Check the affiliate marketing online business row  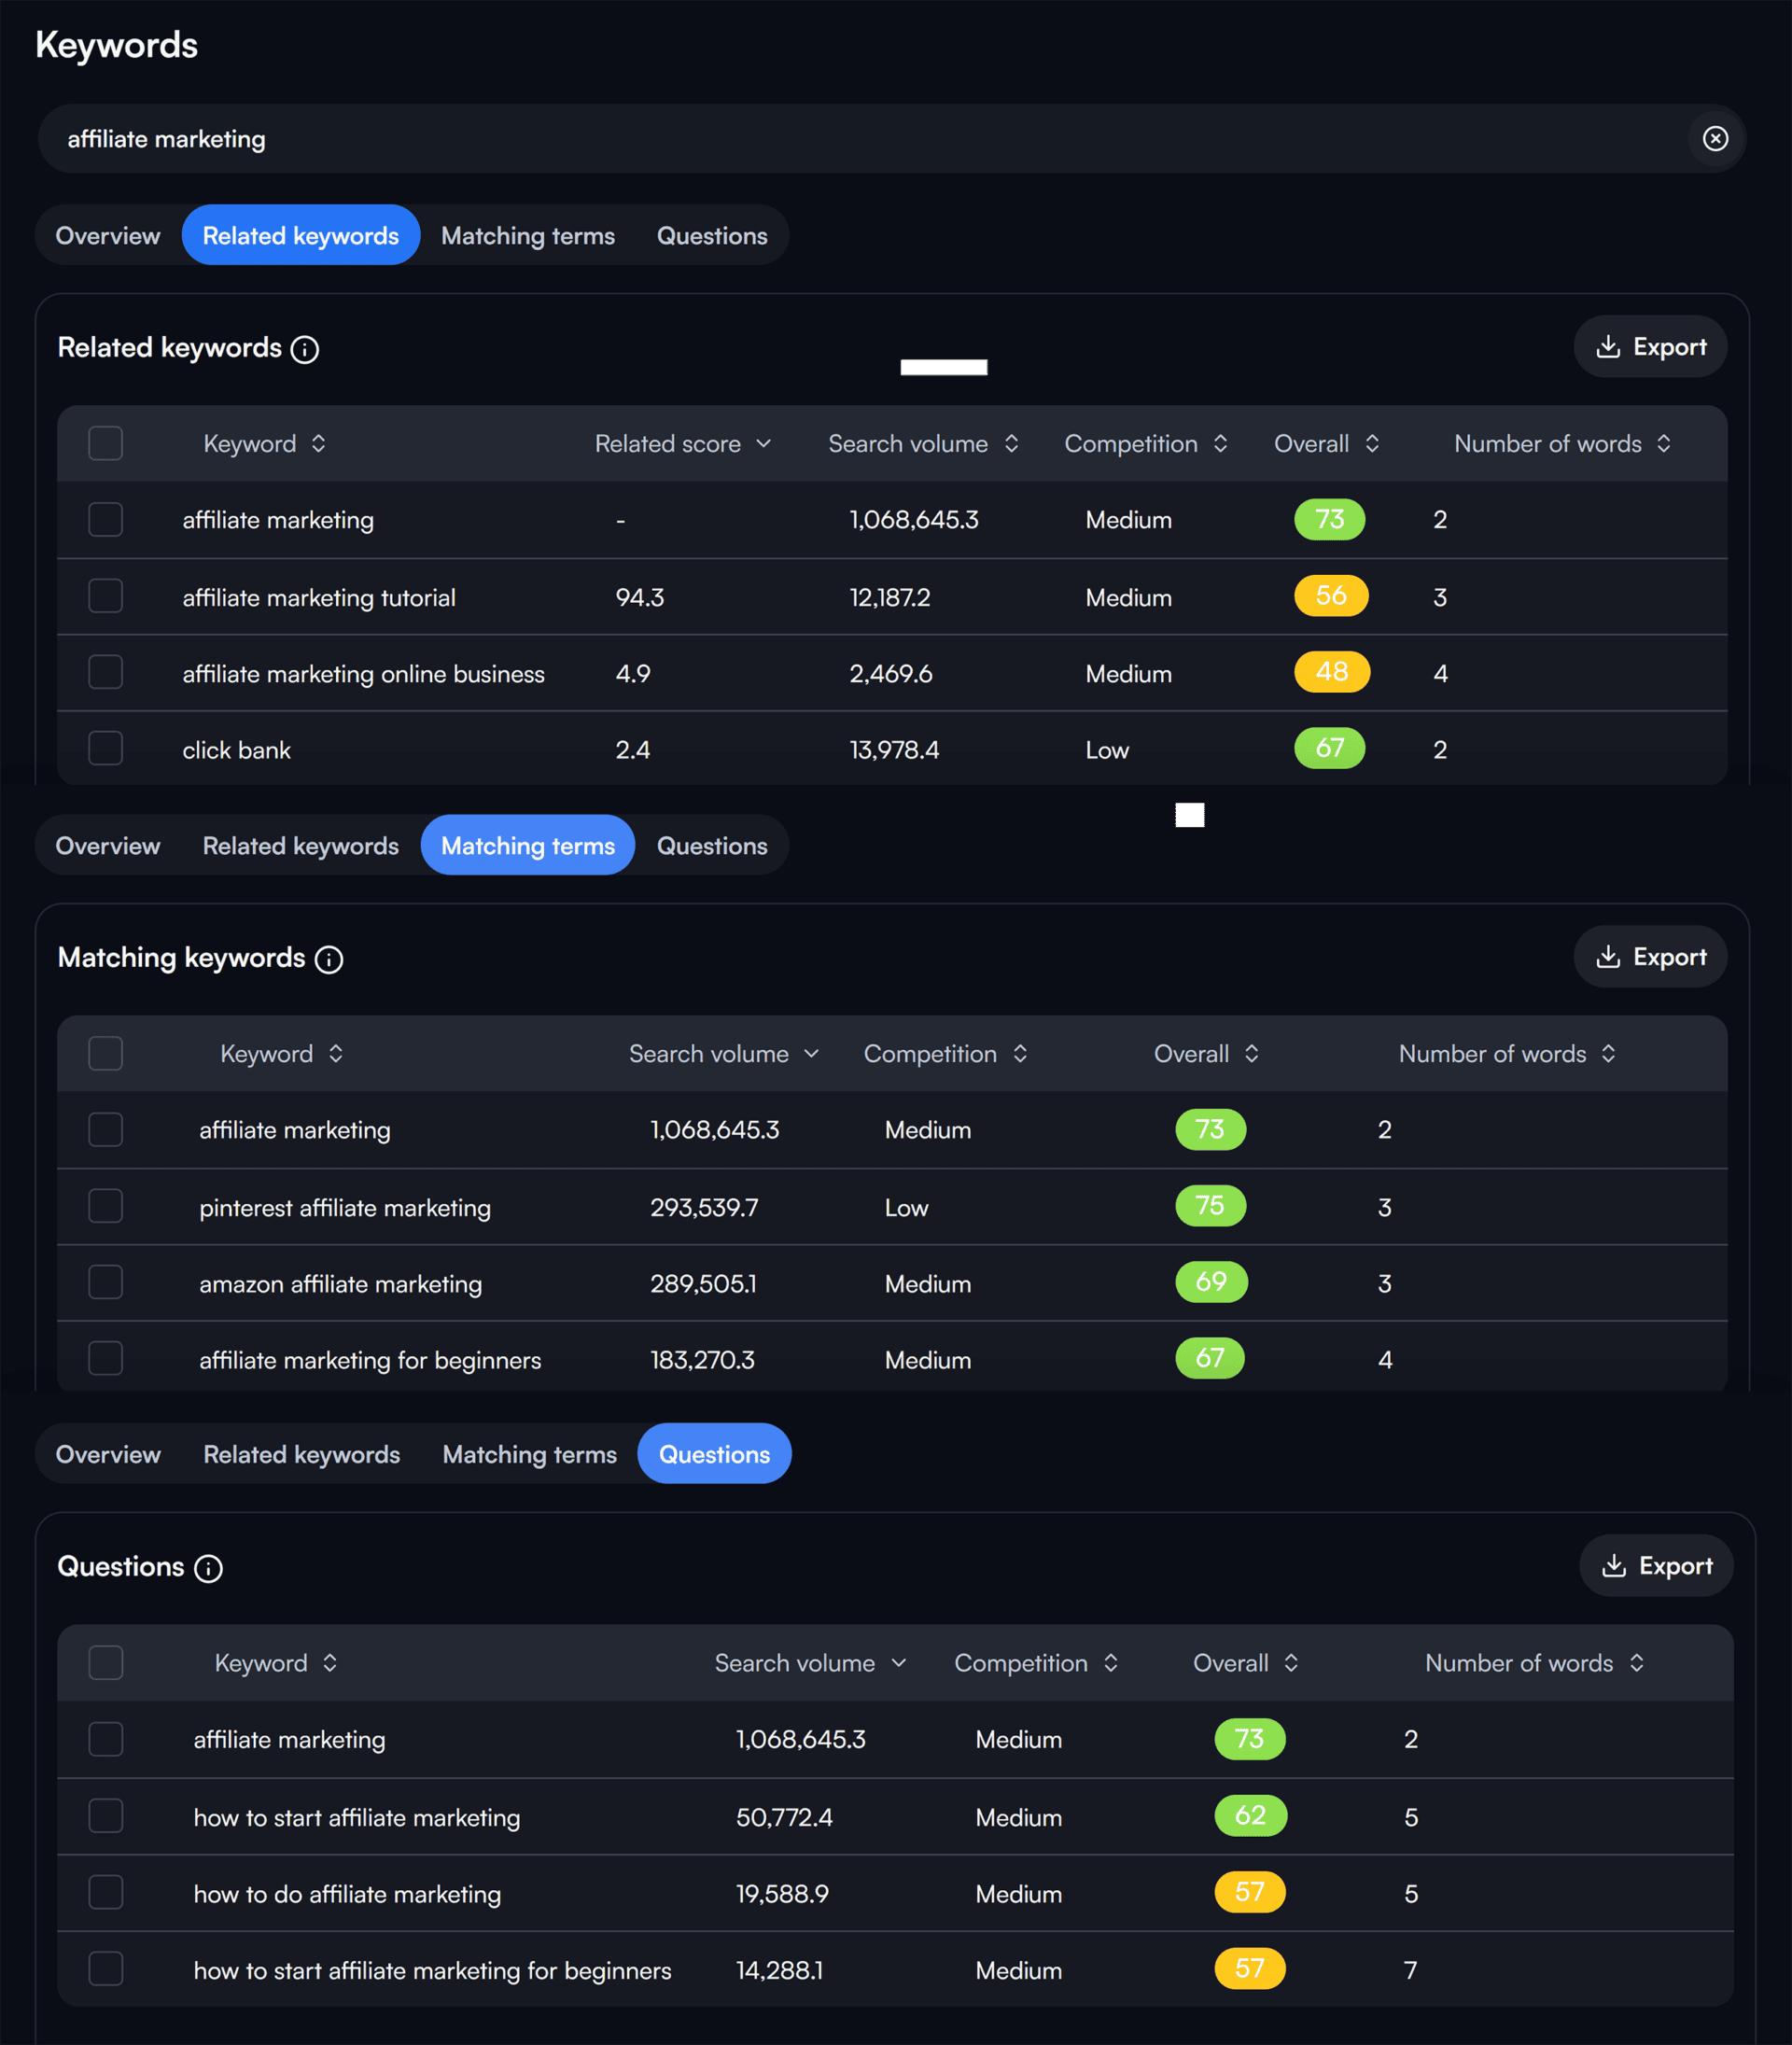(x=105, y=672)
